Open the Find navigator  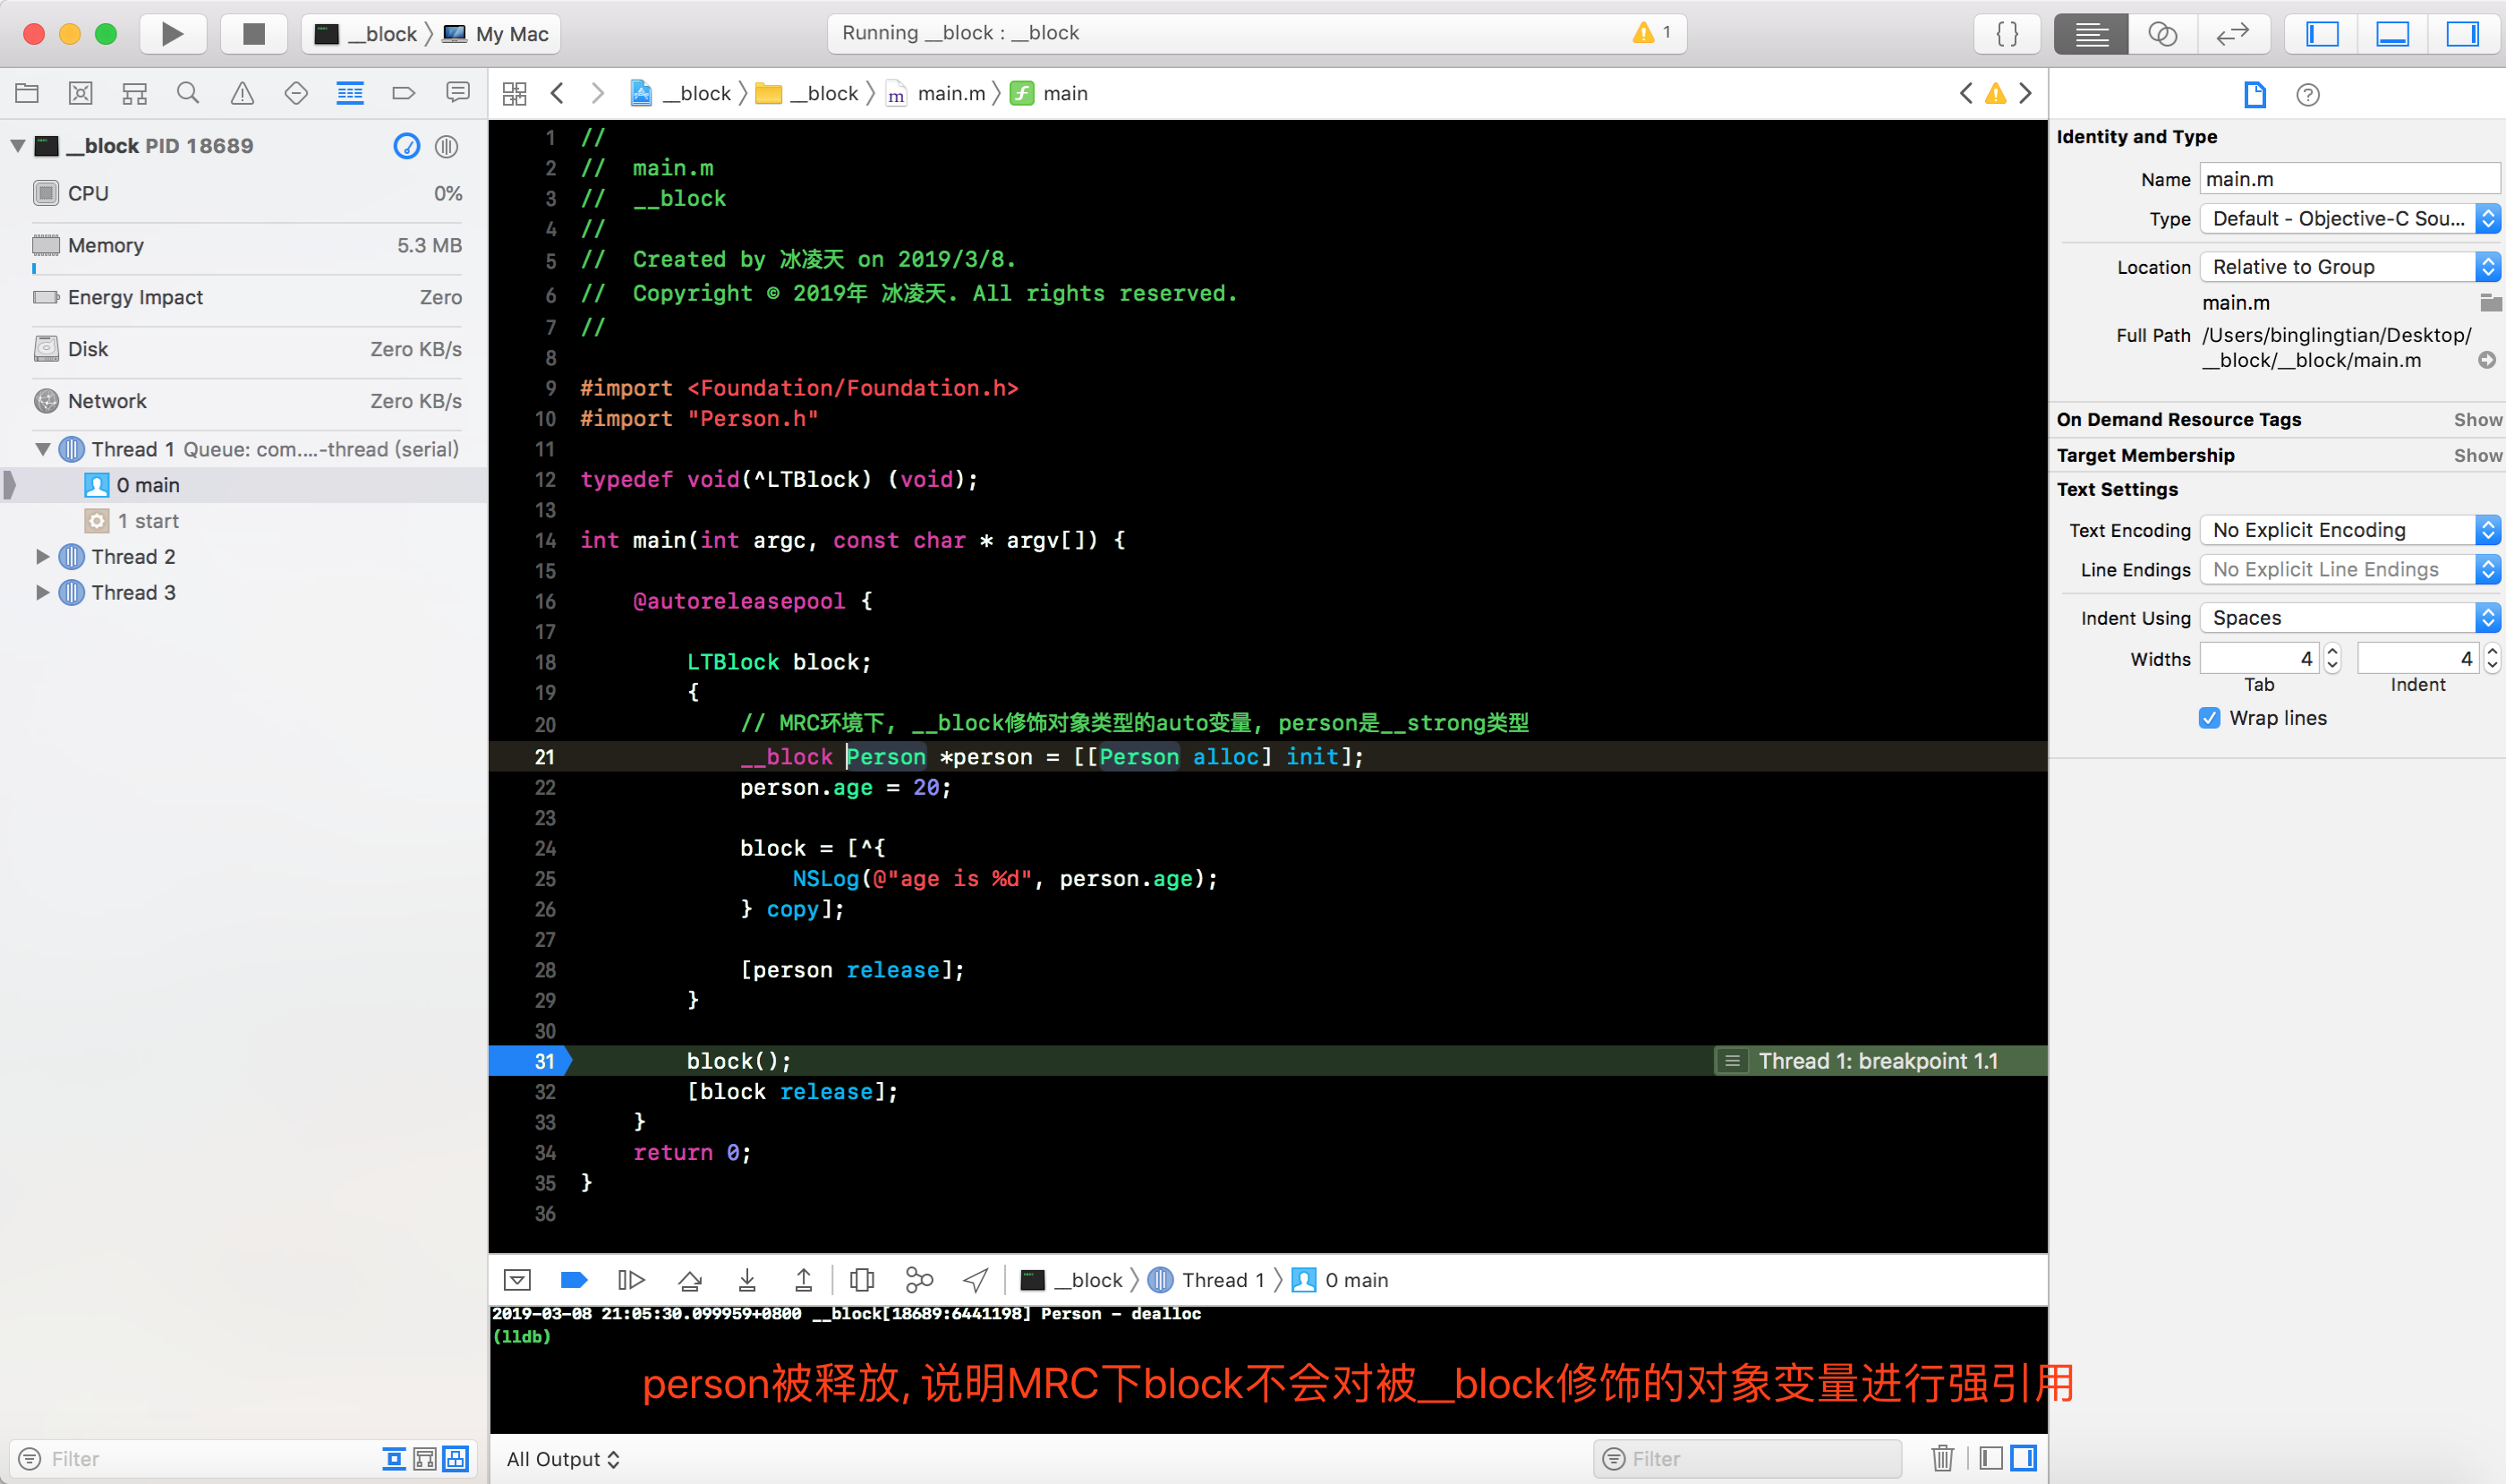pos(188,94)
